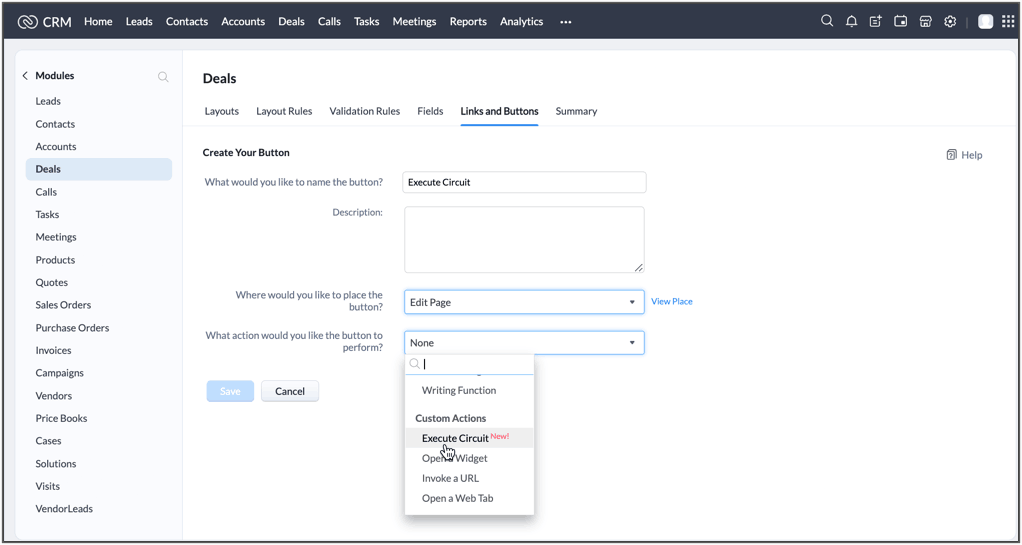Screen dimensions: 1022x545
Task: Open the calendar icon in top bar
Action: (x=900, y=22)
